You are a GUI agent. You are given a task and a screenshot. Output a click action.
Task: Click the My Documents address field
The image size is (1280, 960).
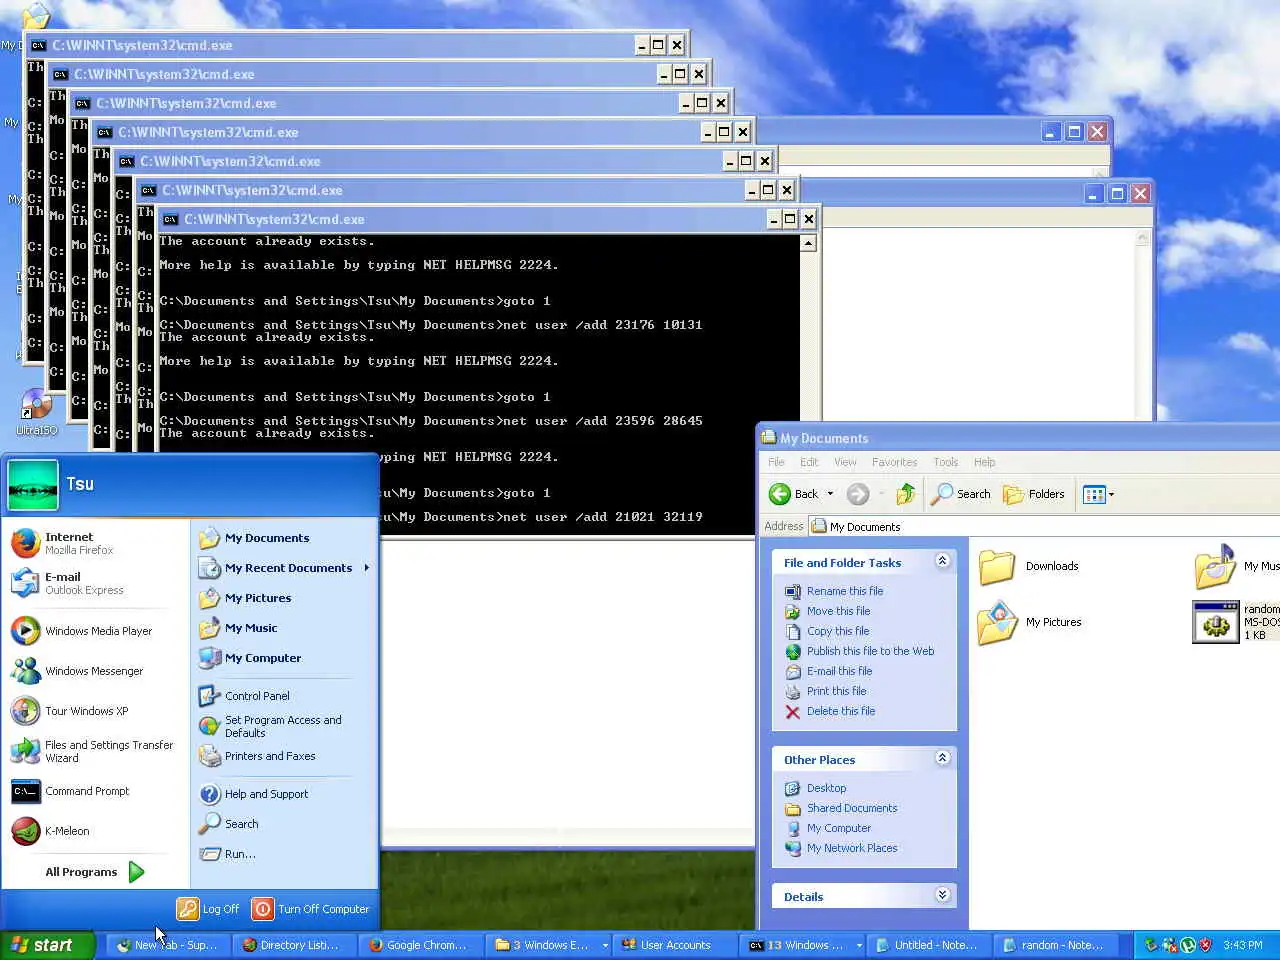[x=1044, y=526]
